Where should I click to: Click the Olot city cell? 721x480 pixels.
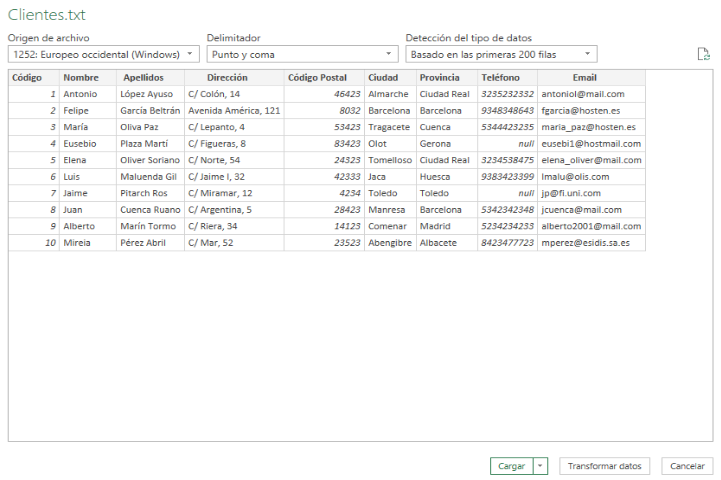390,144
